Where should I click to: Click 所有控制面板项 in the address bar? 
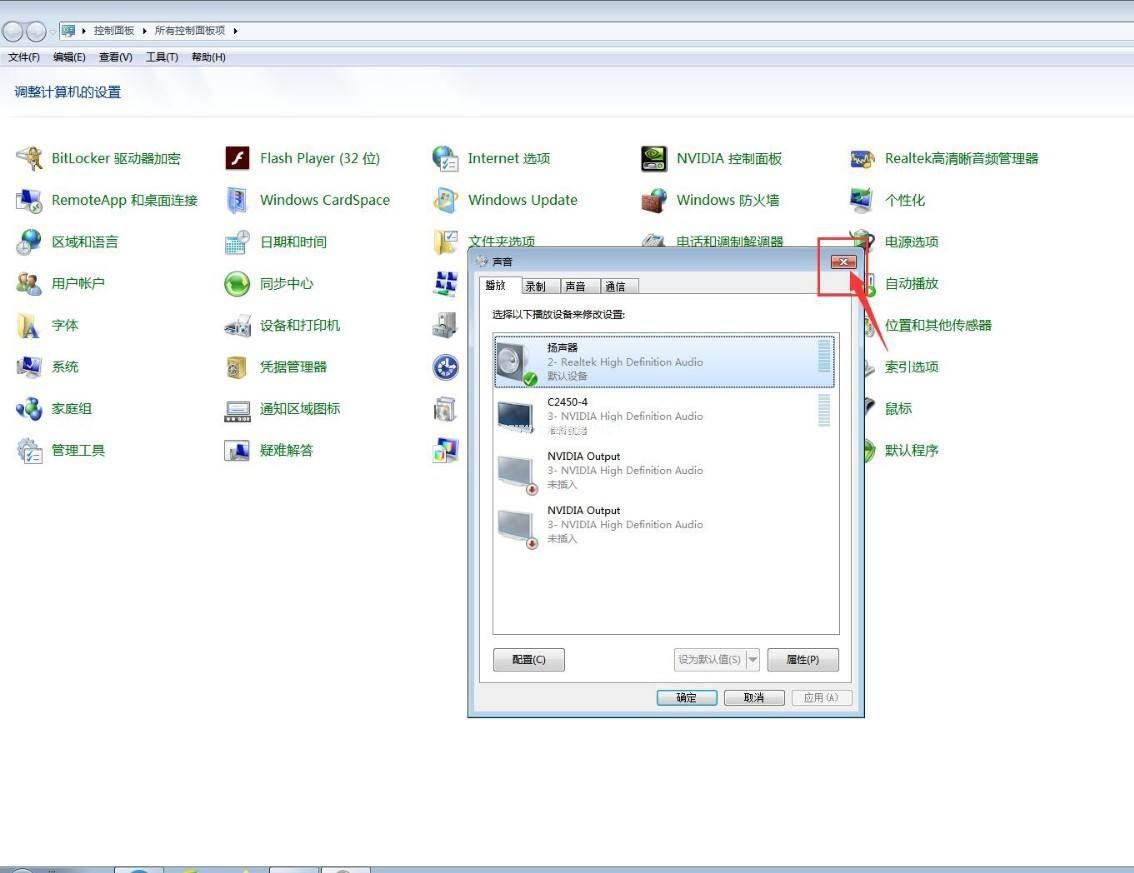(189, 30)
